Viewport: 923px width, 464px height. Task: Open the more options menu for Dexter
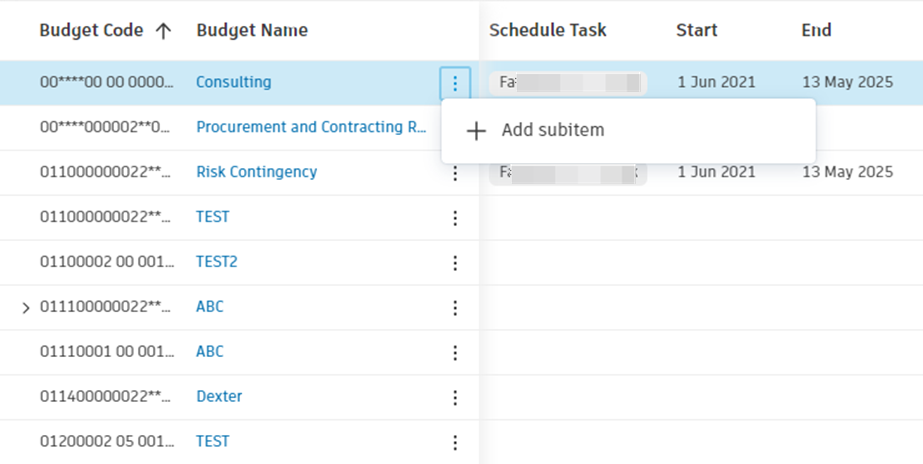[455, 398]
